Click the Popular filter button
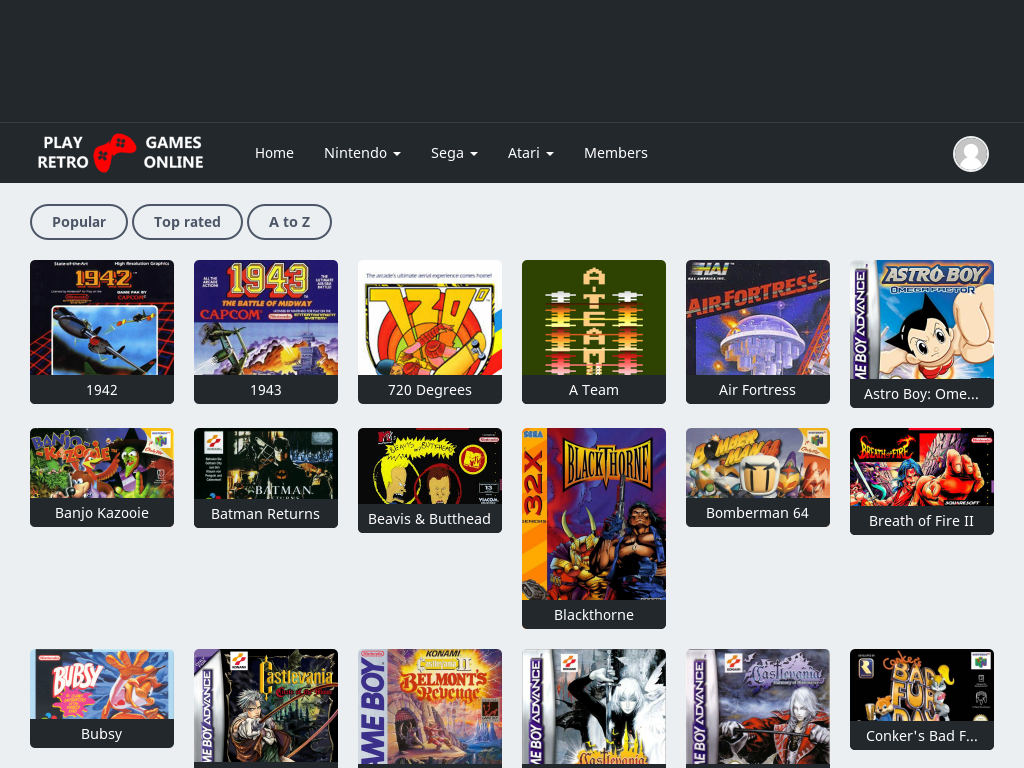Screen dimensions: 1024x768 pos(78,221)
